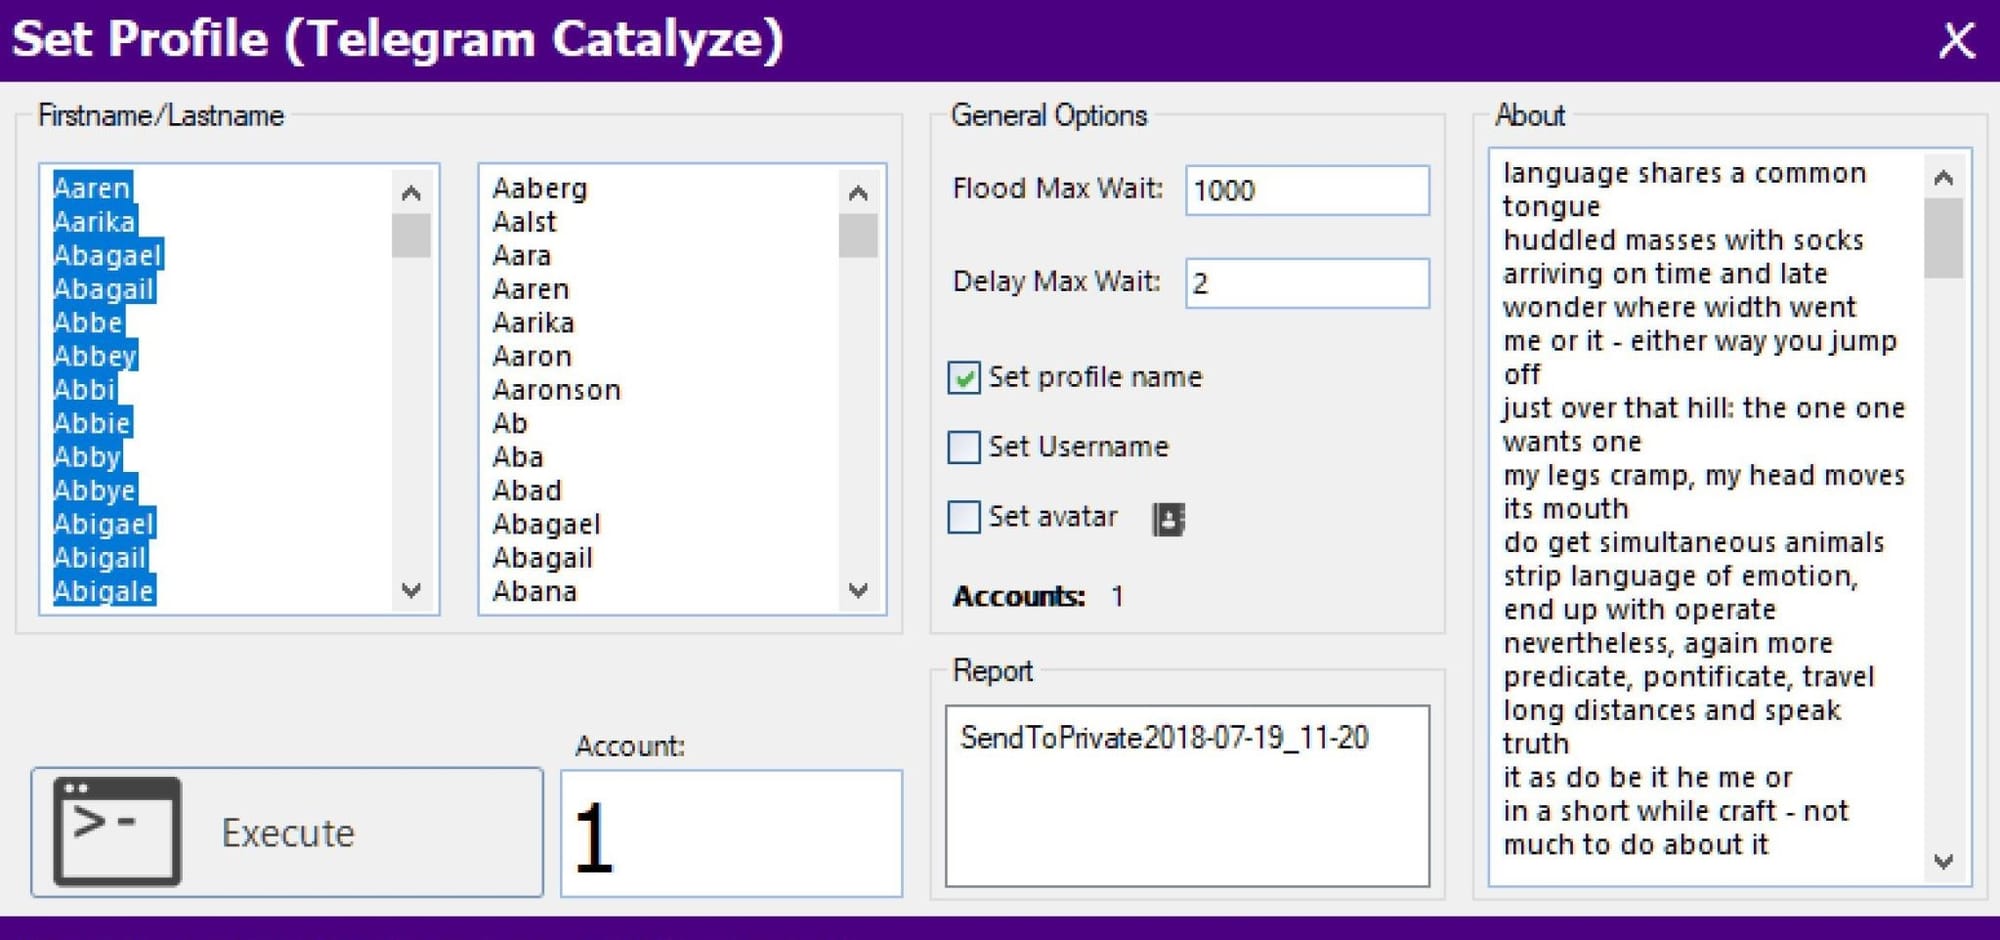
Task: Select lastname Aaberg
Action: pyautogui.click(x=540, y=188)
